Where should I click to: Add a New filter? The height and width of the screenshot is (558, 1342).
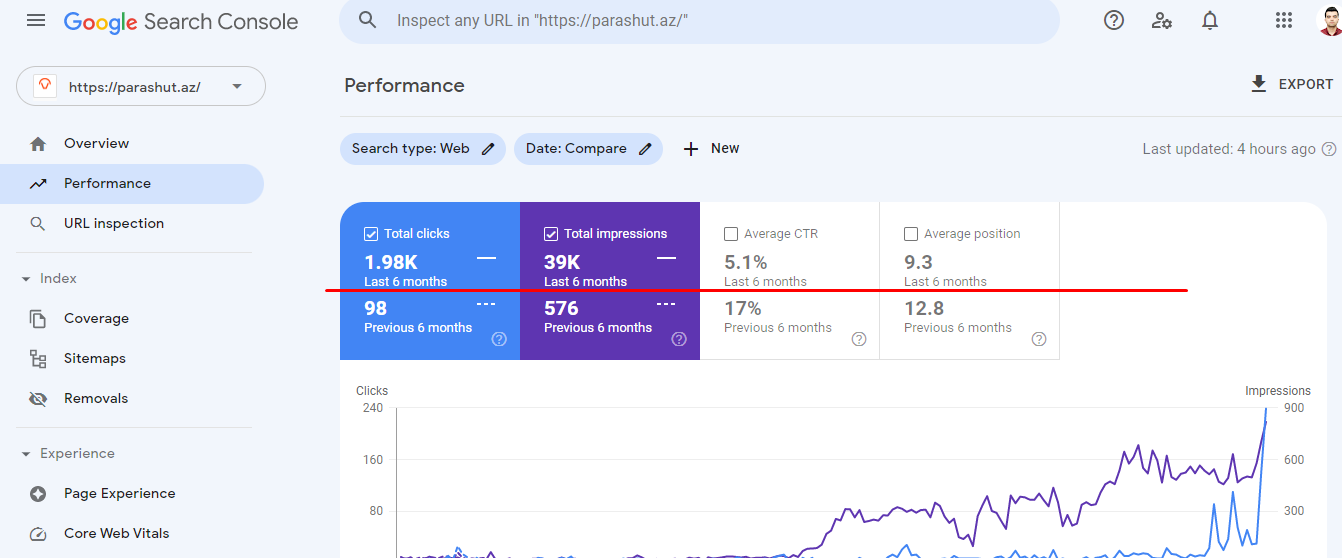(711, 149)
